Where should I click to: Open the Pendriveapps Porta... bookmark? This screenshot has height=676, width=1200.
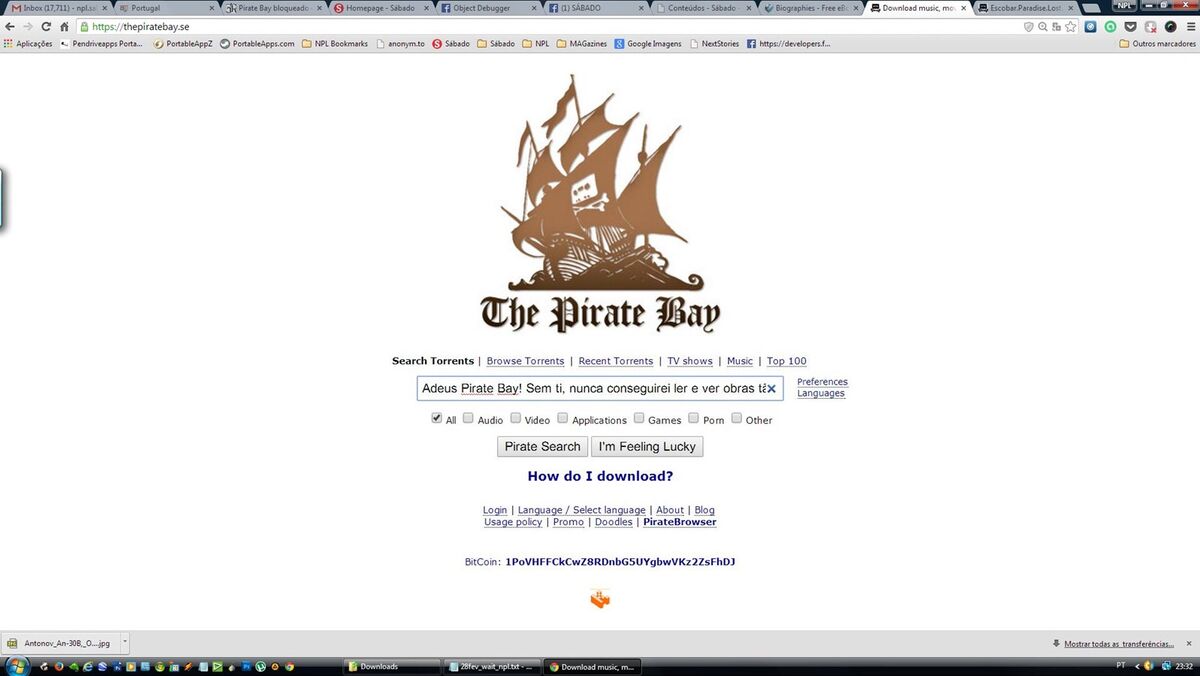101,44
